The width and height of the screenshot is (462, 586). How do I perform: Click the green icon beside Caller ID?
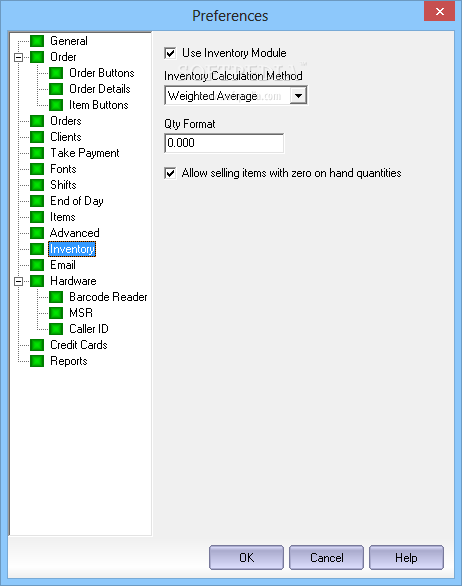tap(56, 329)
